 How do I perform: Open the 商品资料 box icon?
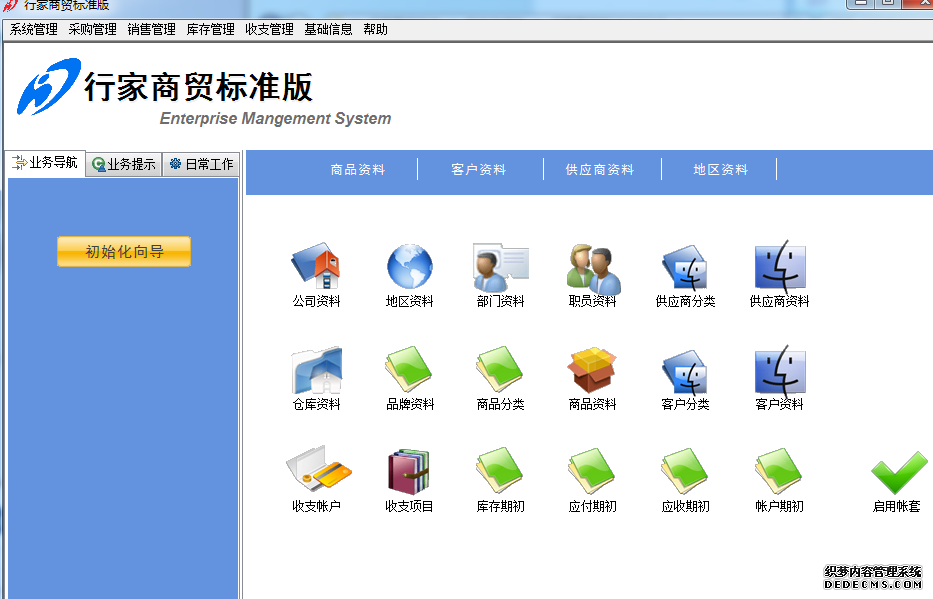(x=593, y=371)
